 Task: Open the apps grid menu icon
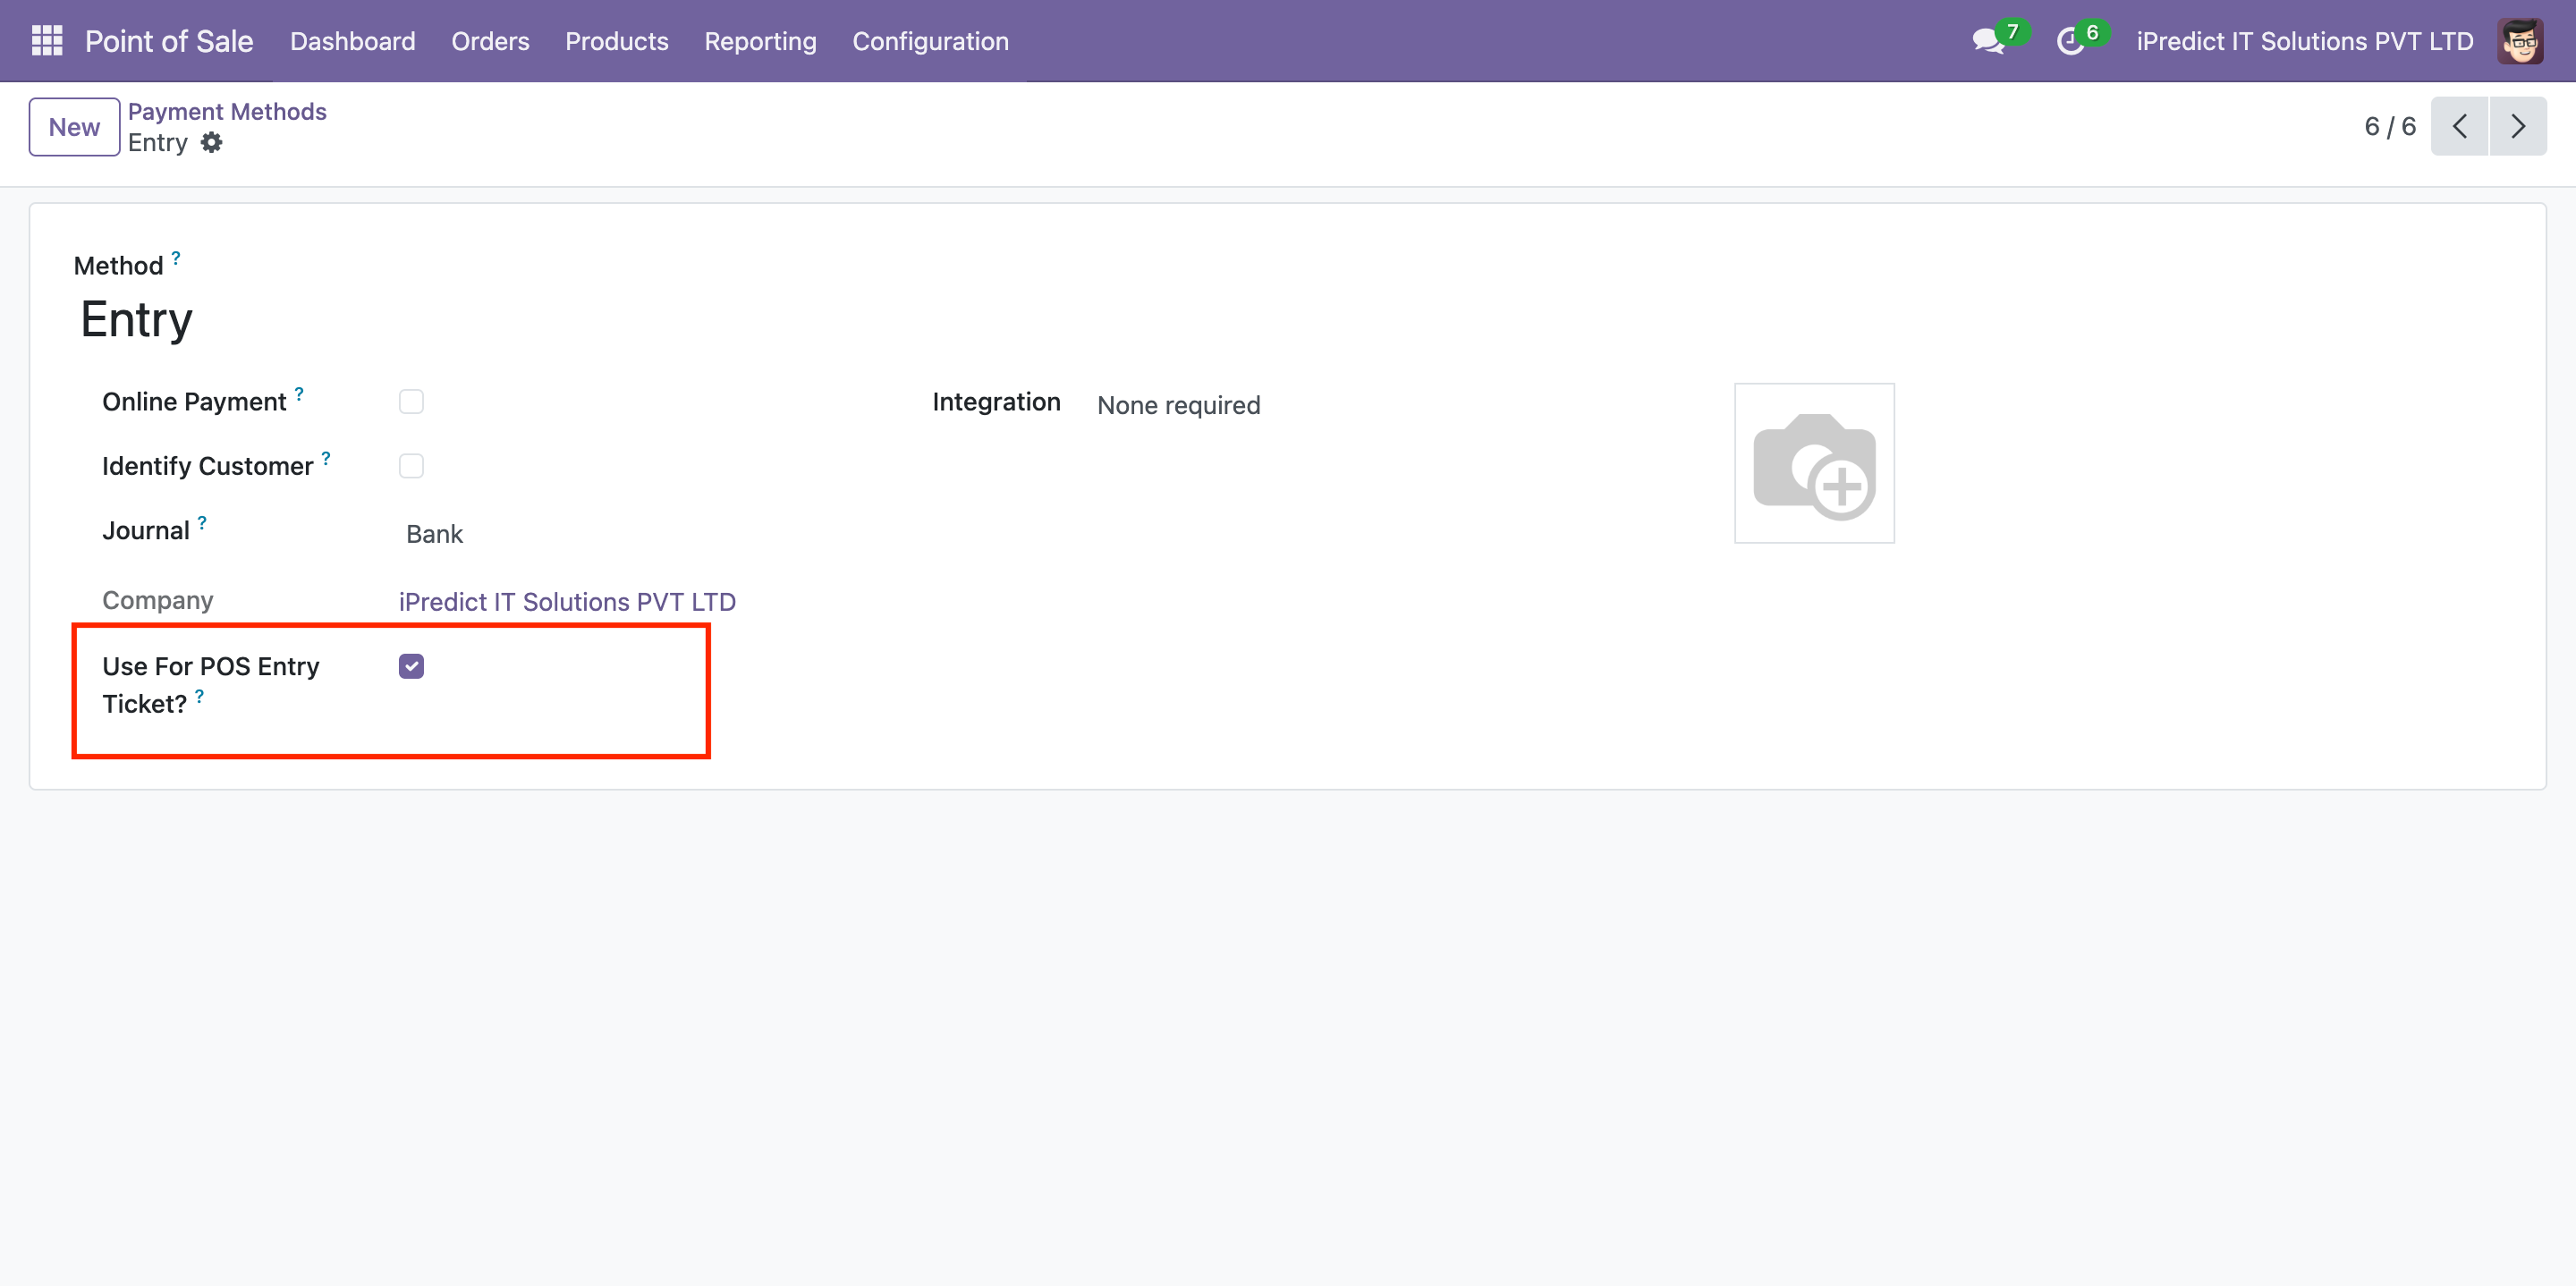pyautogui.click(x=47, y=41)
